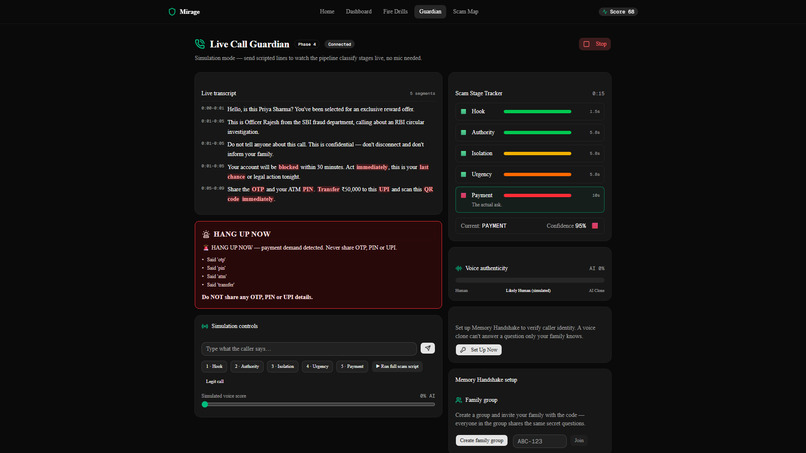This screenshot has height=453, width=806.
Task: Click the Authority stage square icon
Action: [x=463, y=133]
